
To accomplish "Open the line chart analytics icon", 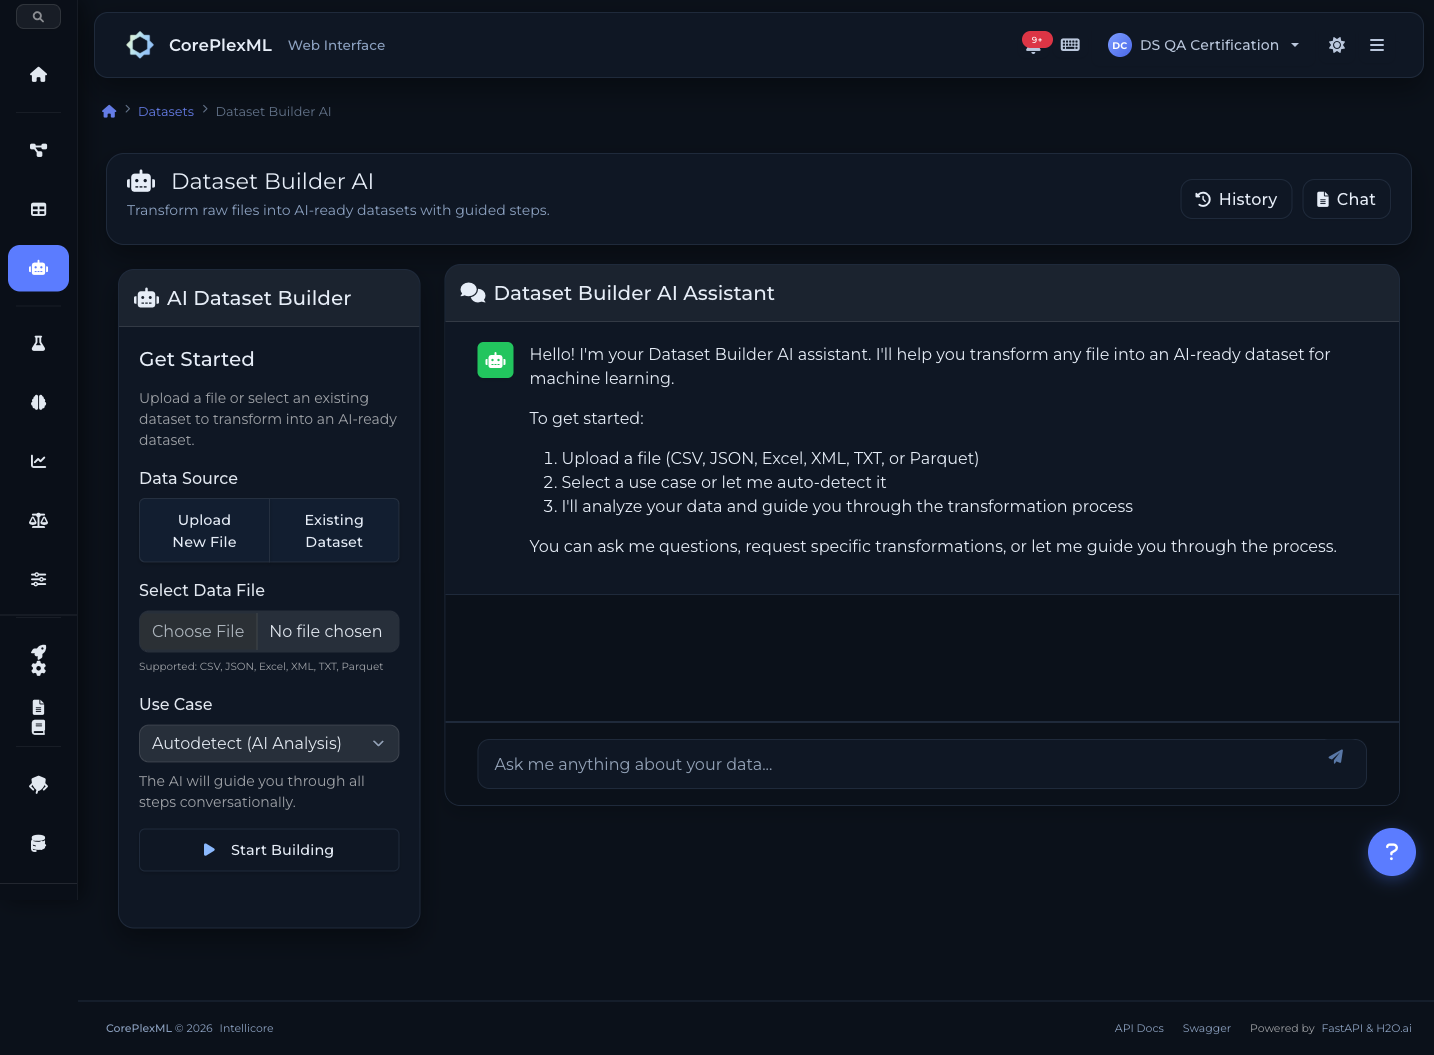I will point(38,461).
